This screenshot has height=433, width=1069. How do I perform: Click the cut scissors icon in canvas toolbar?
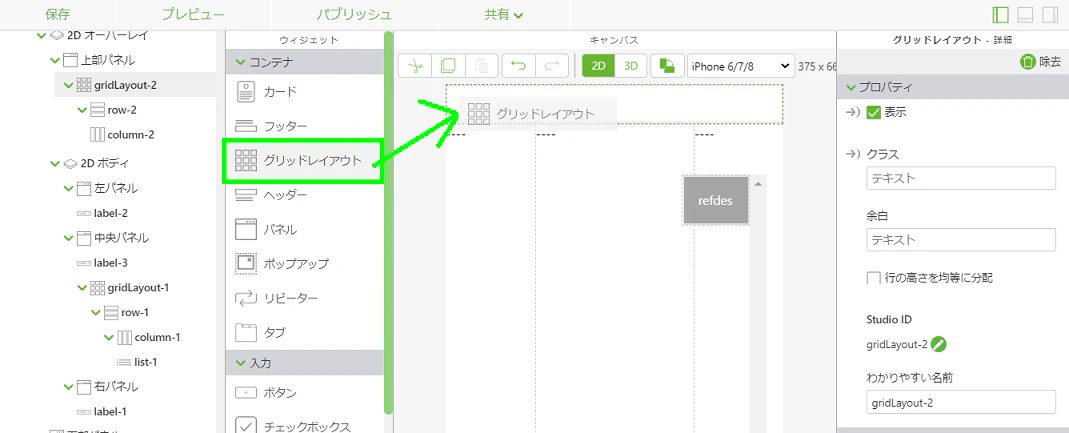415,66
